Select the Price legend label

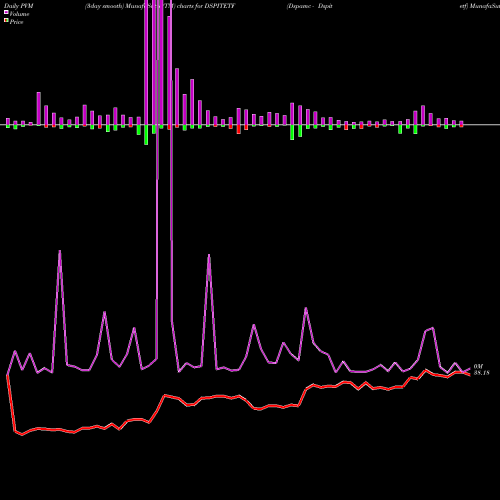[16, 22]
